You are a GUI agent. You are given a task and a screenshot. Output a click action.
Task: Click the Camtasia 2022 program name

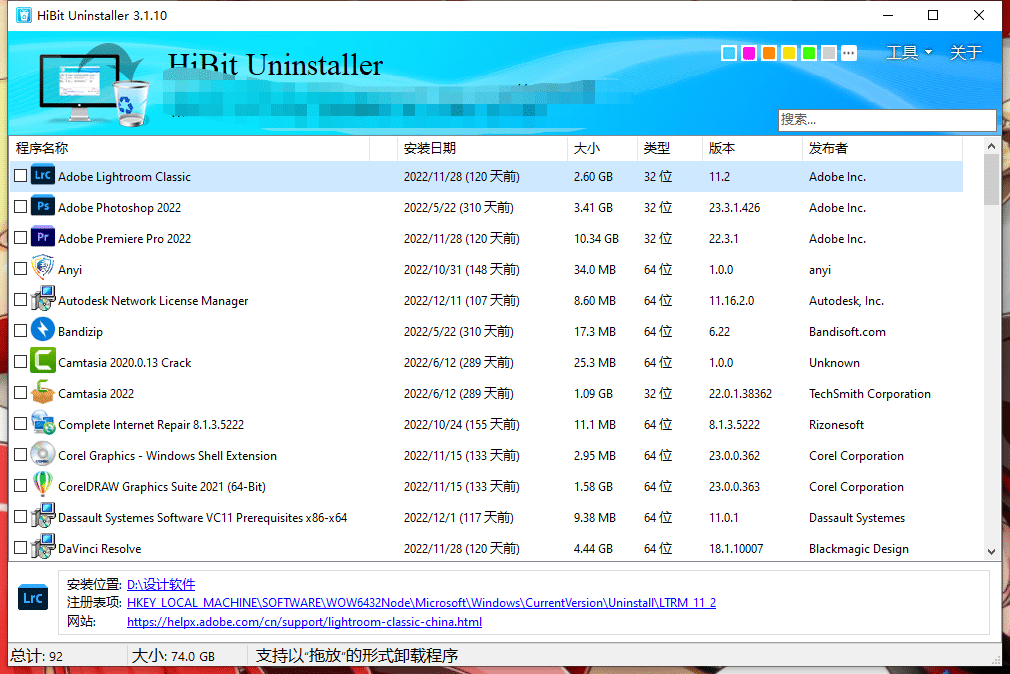(96, 394)
